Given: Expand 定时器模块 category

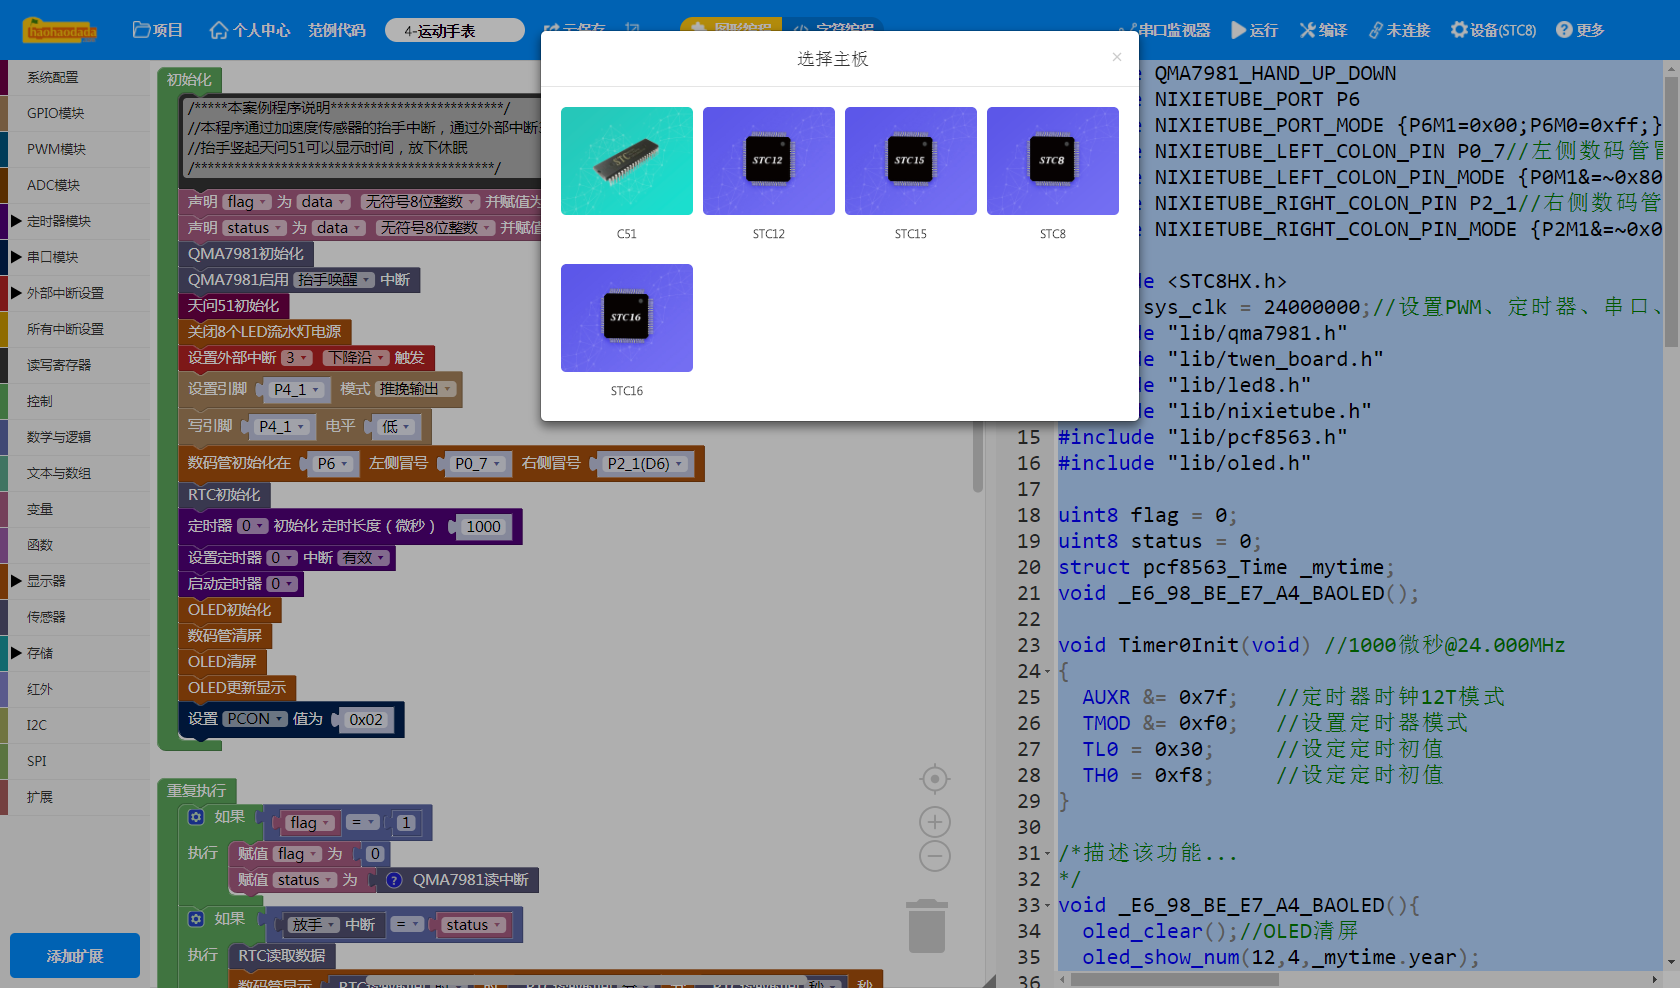Looking at the screenshot, I should (75, 221).
